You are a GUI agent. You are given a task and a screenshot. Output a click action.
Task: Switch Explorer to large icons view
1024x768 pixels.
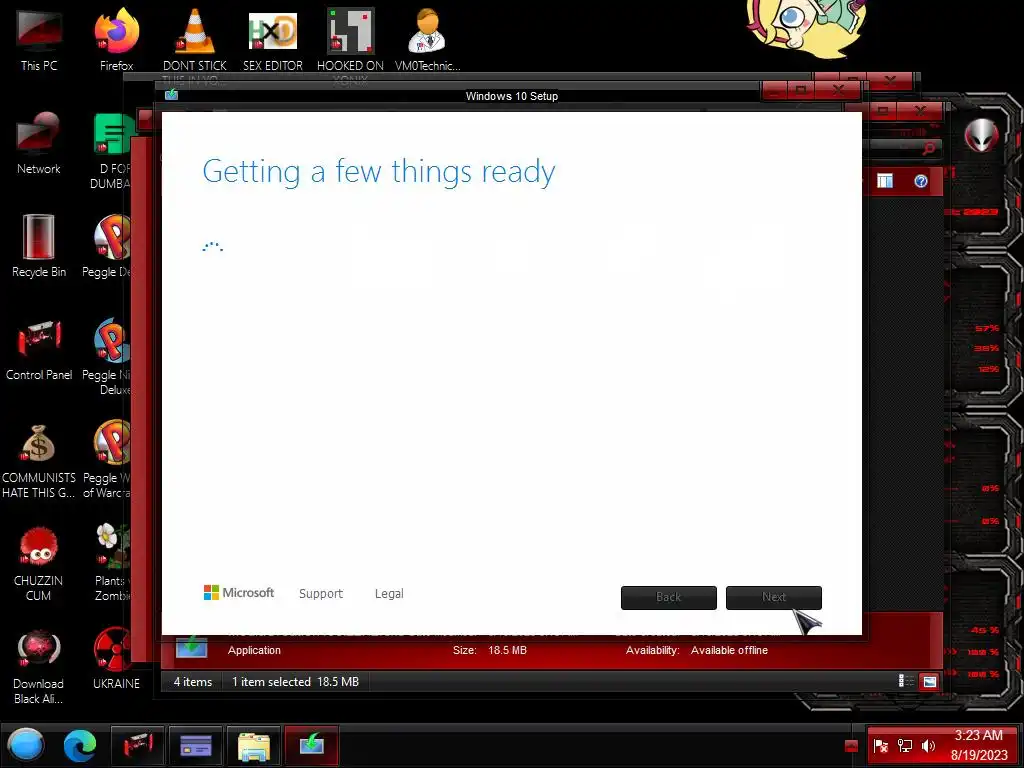tap(929, 682)
